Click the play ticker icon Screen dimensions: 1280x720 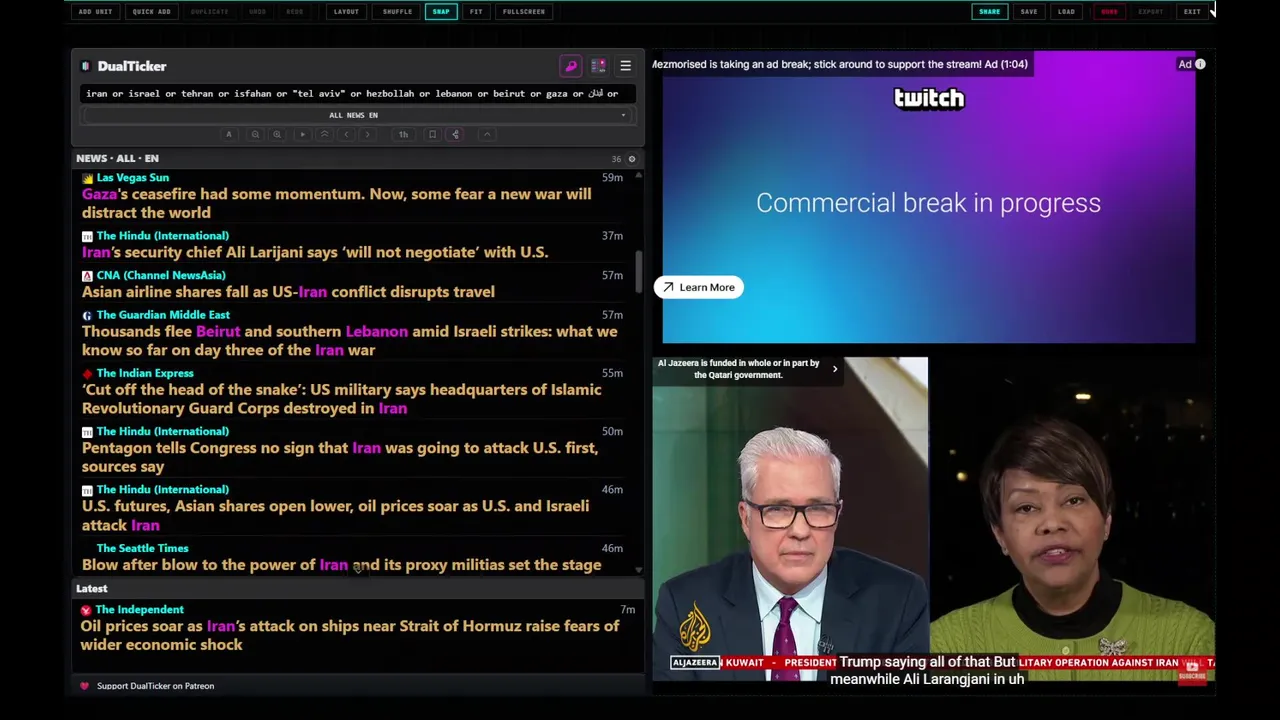click(x=302, y=134)
